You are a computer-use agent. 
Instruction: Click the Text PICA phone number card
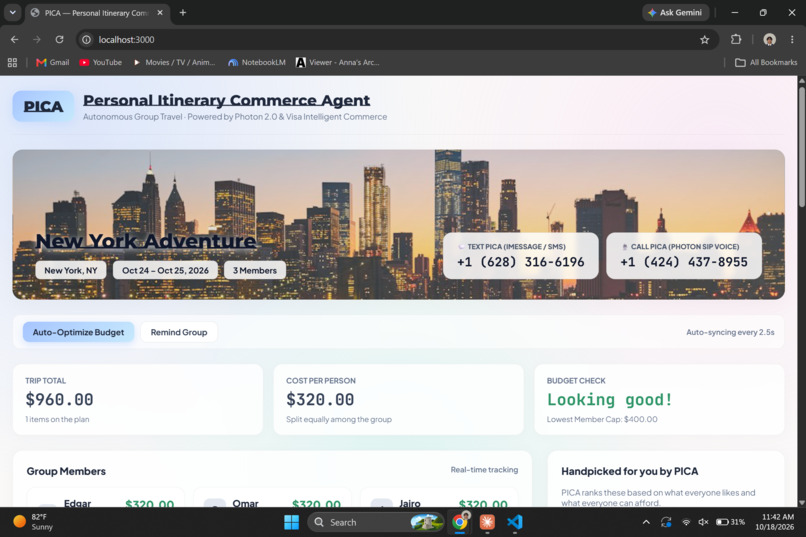[x=521, y=256]
